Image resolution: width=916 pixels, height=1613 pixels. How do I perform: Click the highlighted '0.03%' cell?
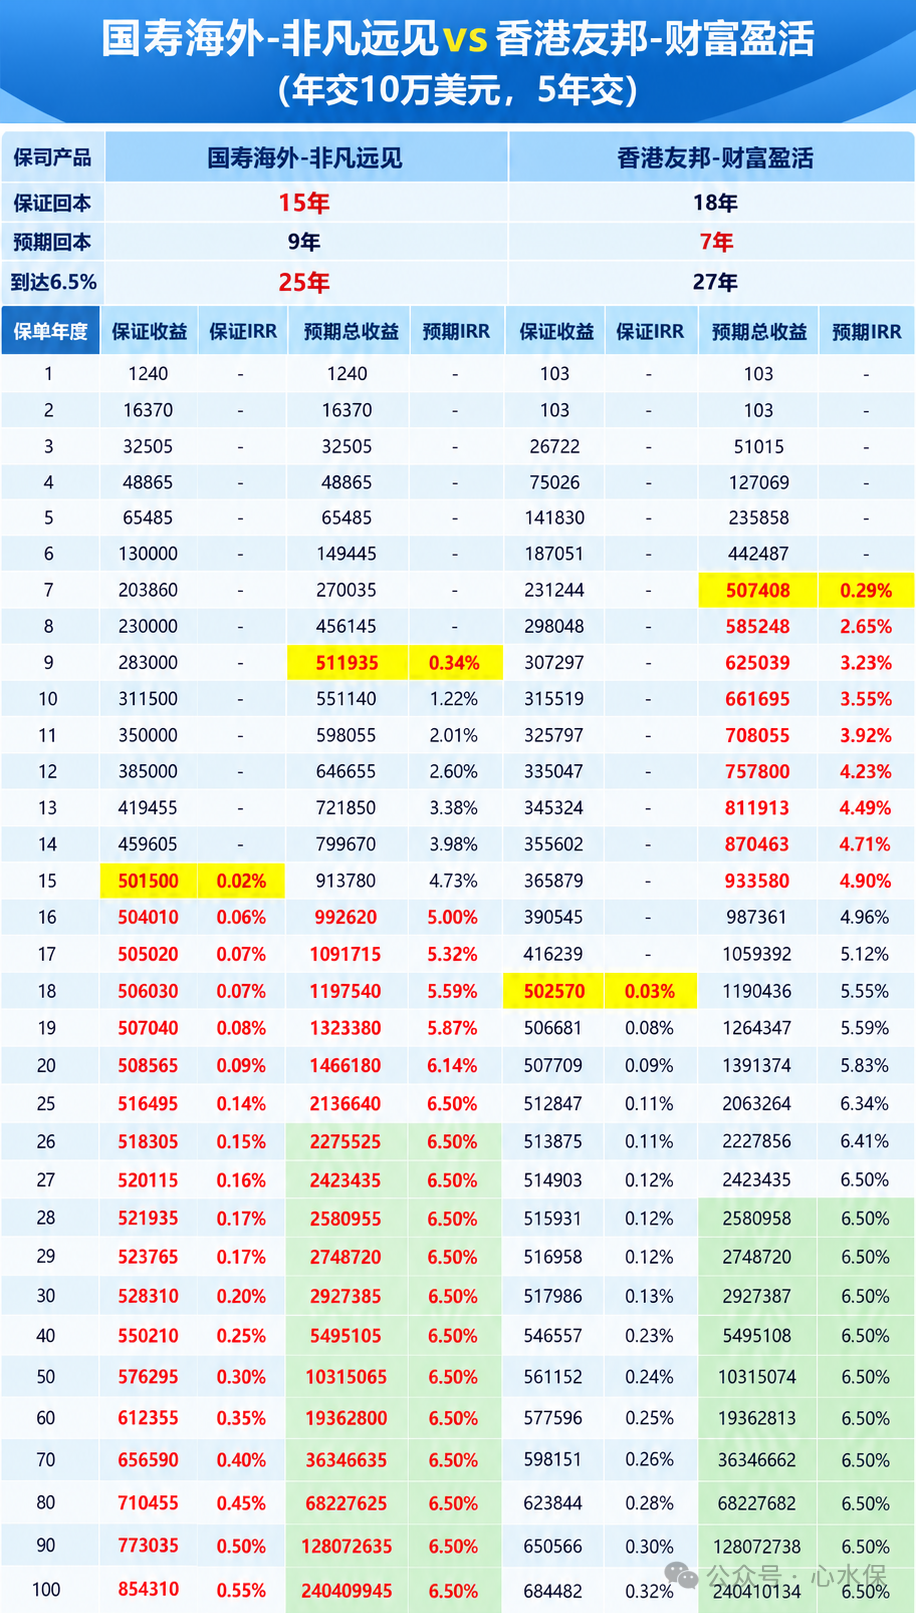pos(650,991)
